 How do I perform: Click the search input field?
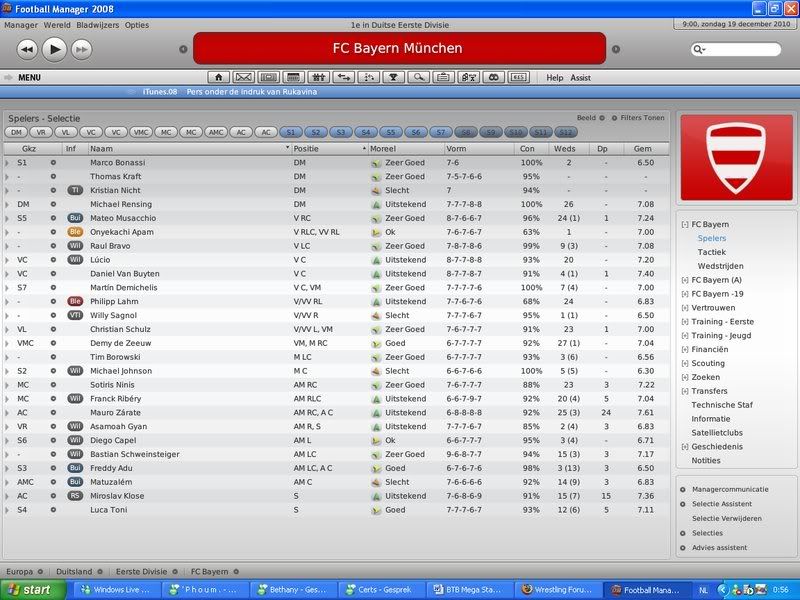tap(736, 49)
